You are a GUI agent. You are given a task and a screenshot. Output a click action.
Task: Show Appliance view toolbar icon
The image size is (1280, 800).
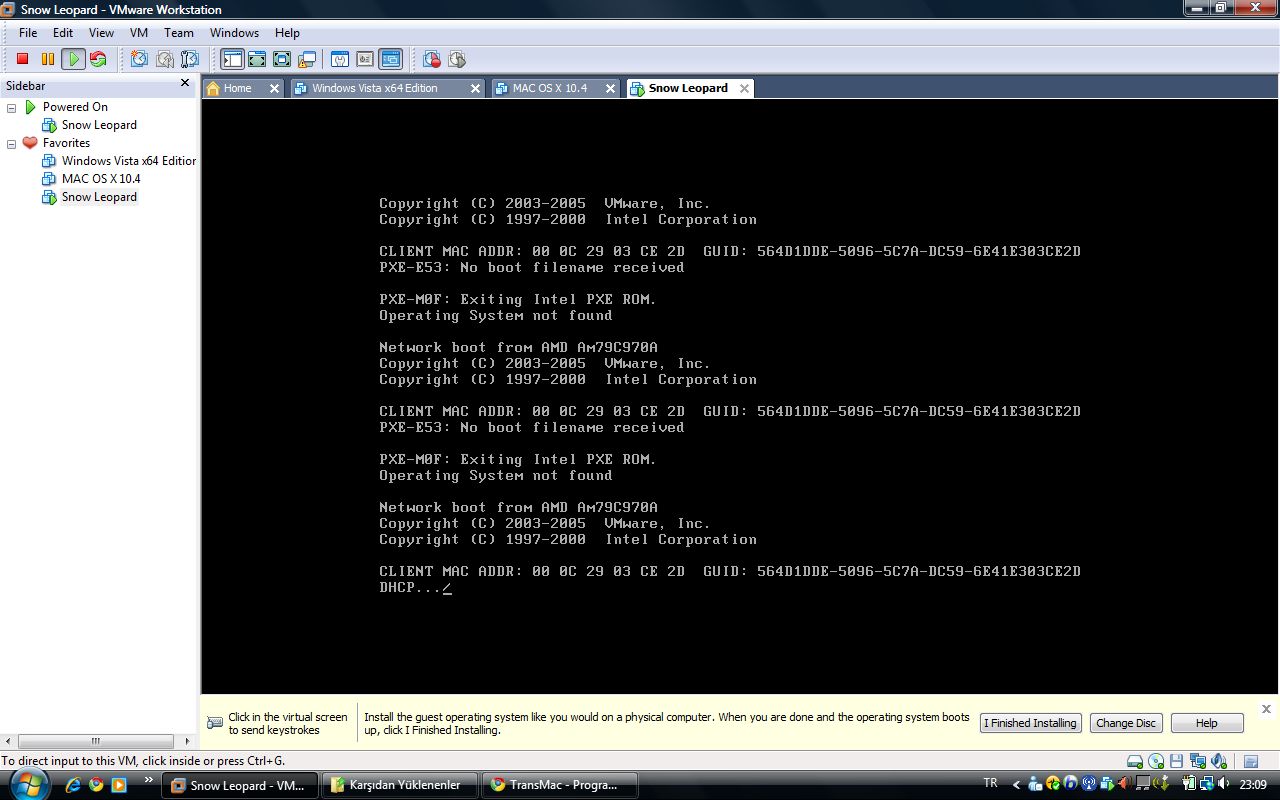(x=365, y=59)
